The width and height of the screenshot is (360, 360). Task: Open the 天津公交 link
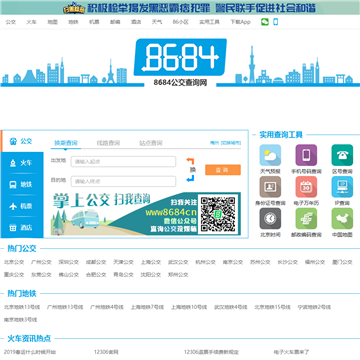click(123, 262)
